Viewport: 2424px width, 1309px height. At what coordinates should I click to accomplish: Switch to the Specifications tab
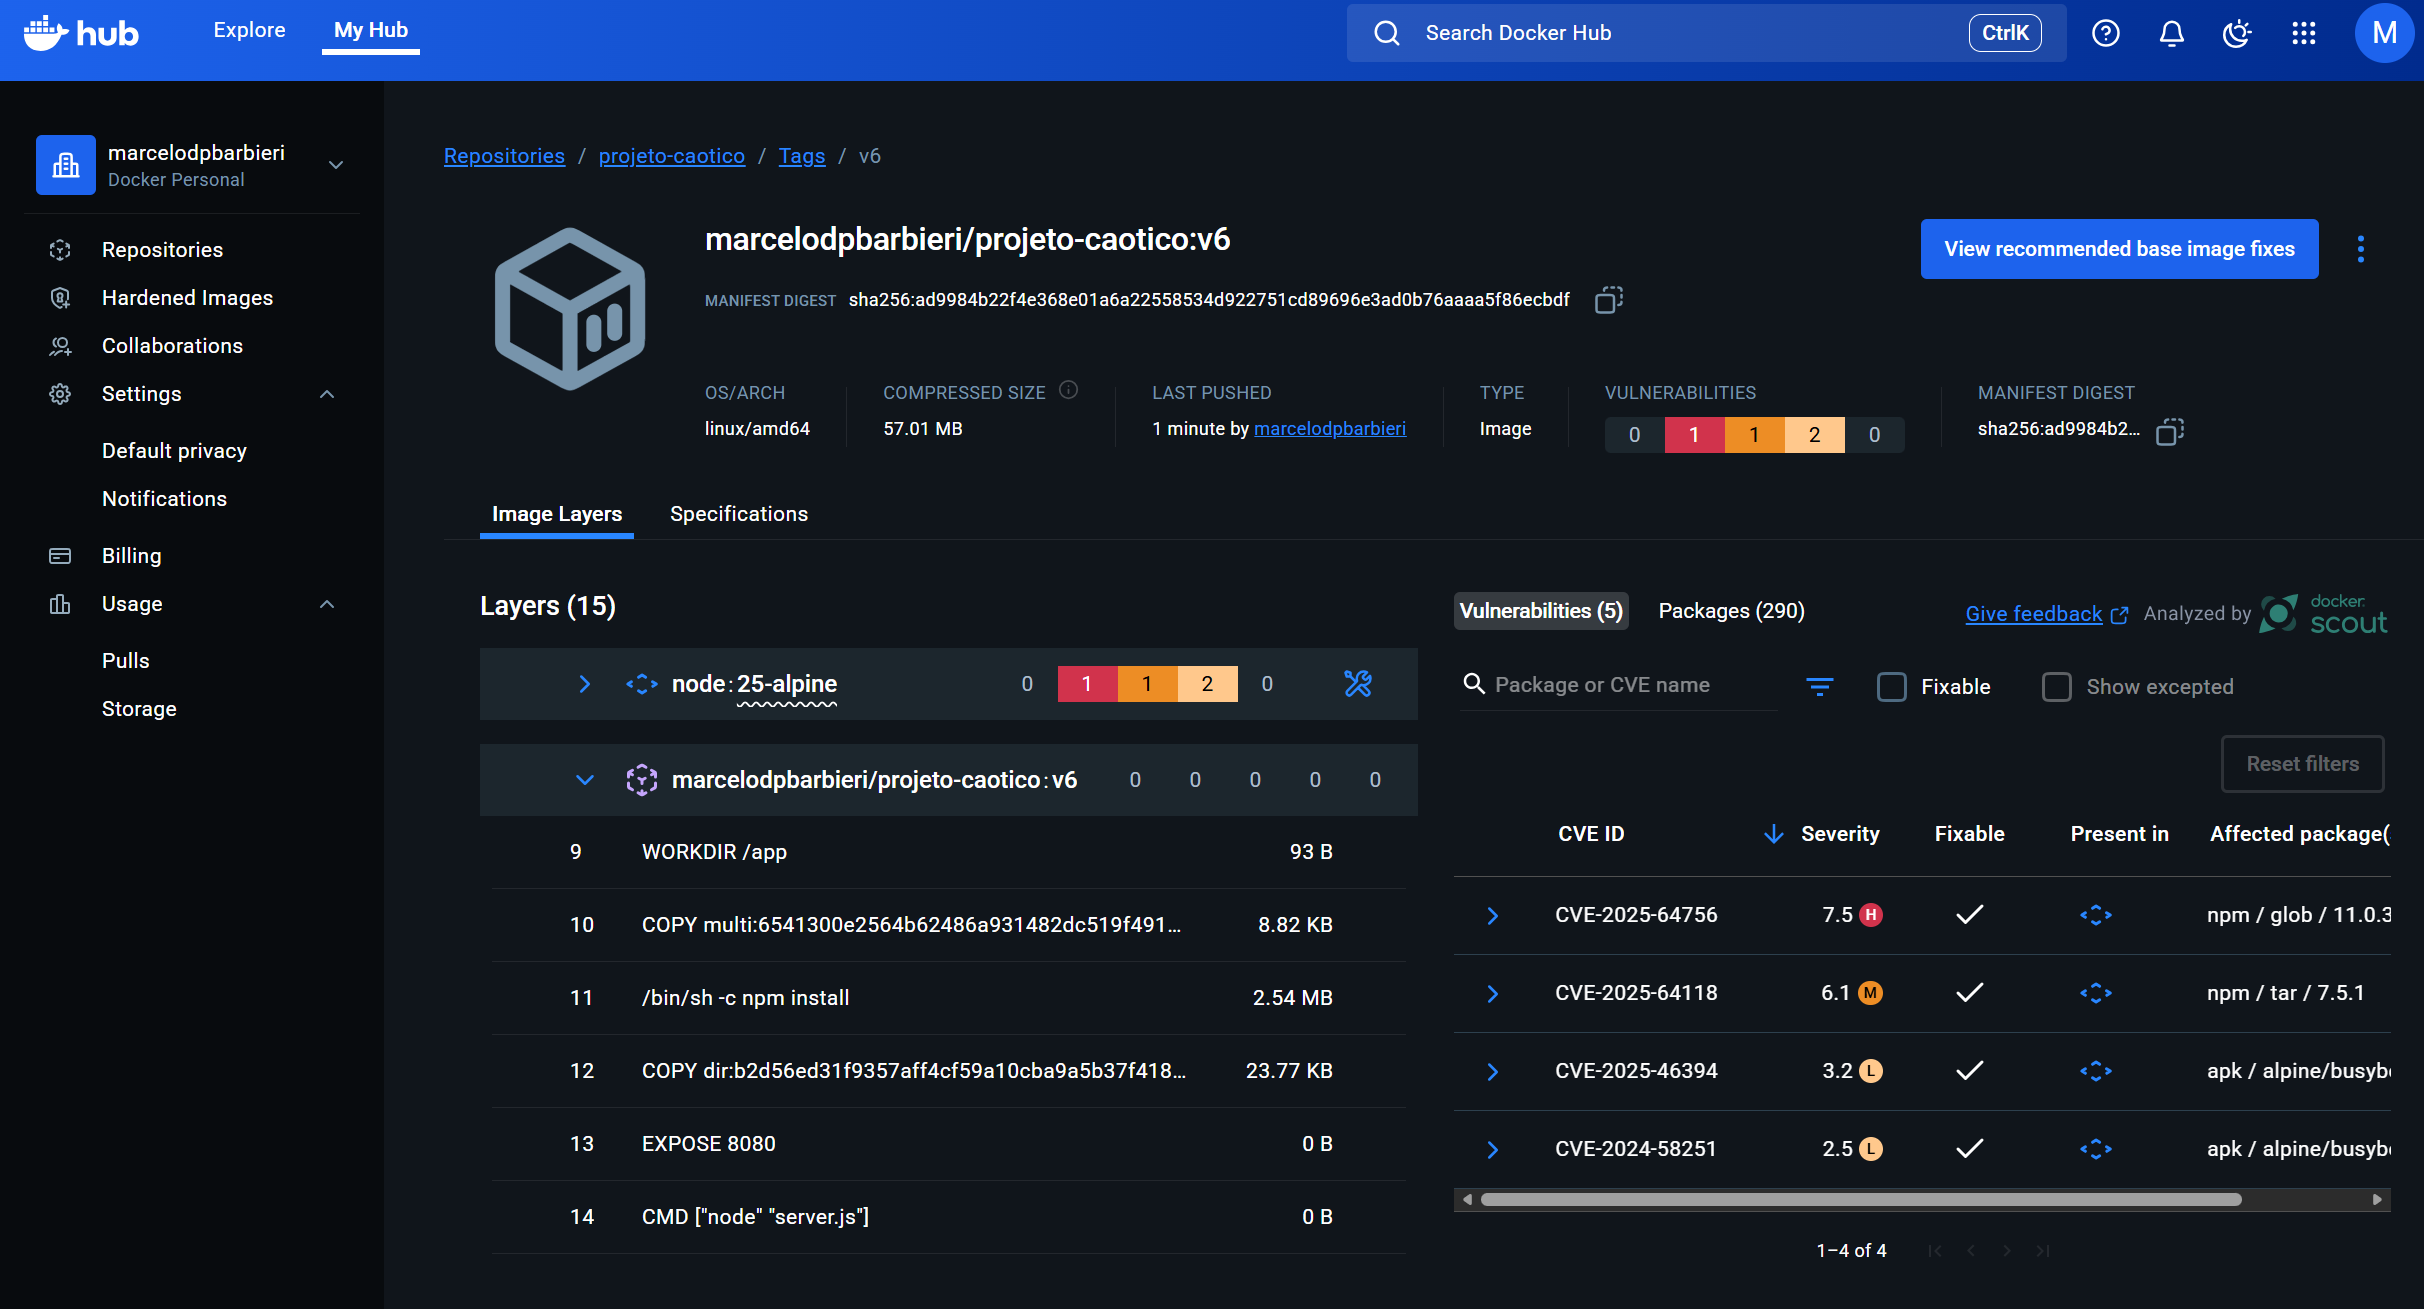tap(738, 514)
